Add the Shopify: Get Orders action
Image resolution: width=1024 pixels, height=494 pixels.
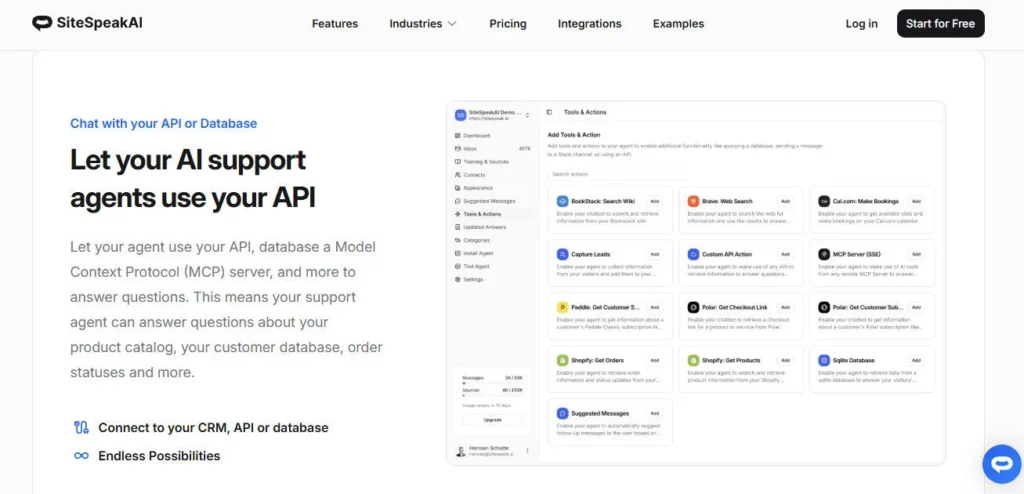click(x=654, y=360)
